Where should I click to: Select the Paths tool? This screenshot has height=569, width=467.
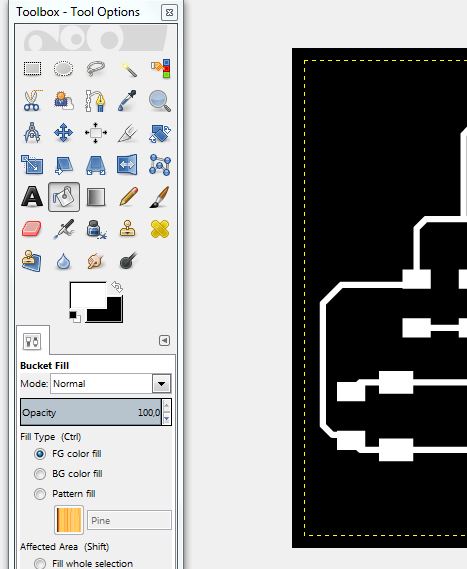click(95, 101)
